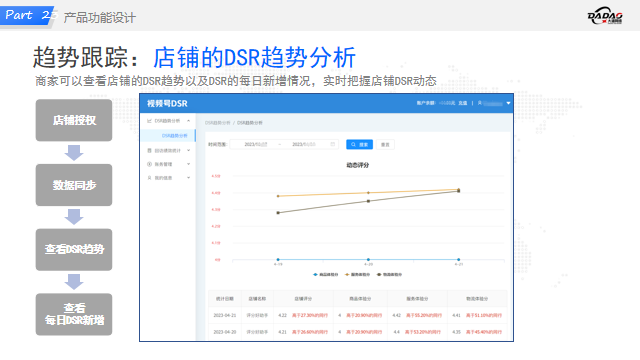Click 高于27.30%的同行 in table

[x=310, y=316]
